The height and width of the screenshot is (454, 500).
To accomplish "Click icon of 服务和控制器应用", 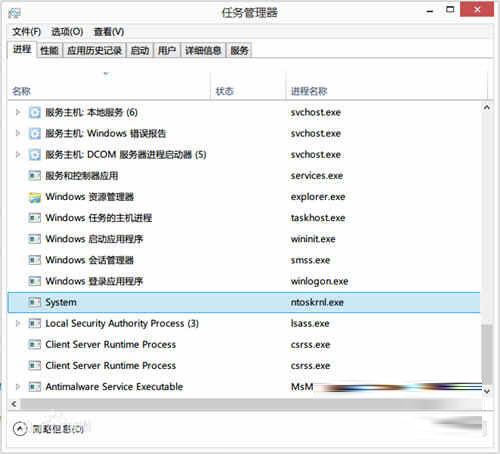I will (34, 175).
